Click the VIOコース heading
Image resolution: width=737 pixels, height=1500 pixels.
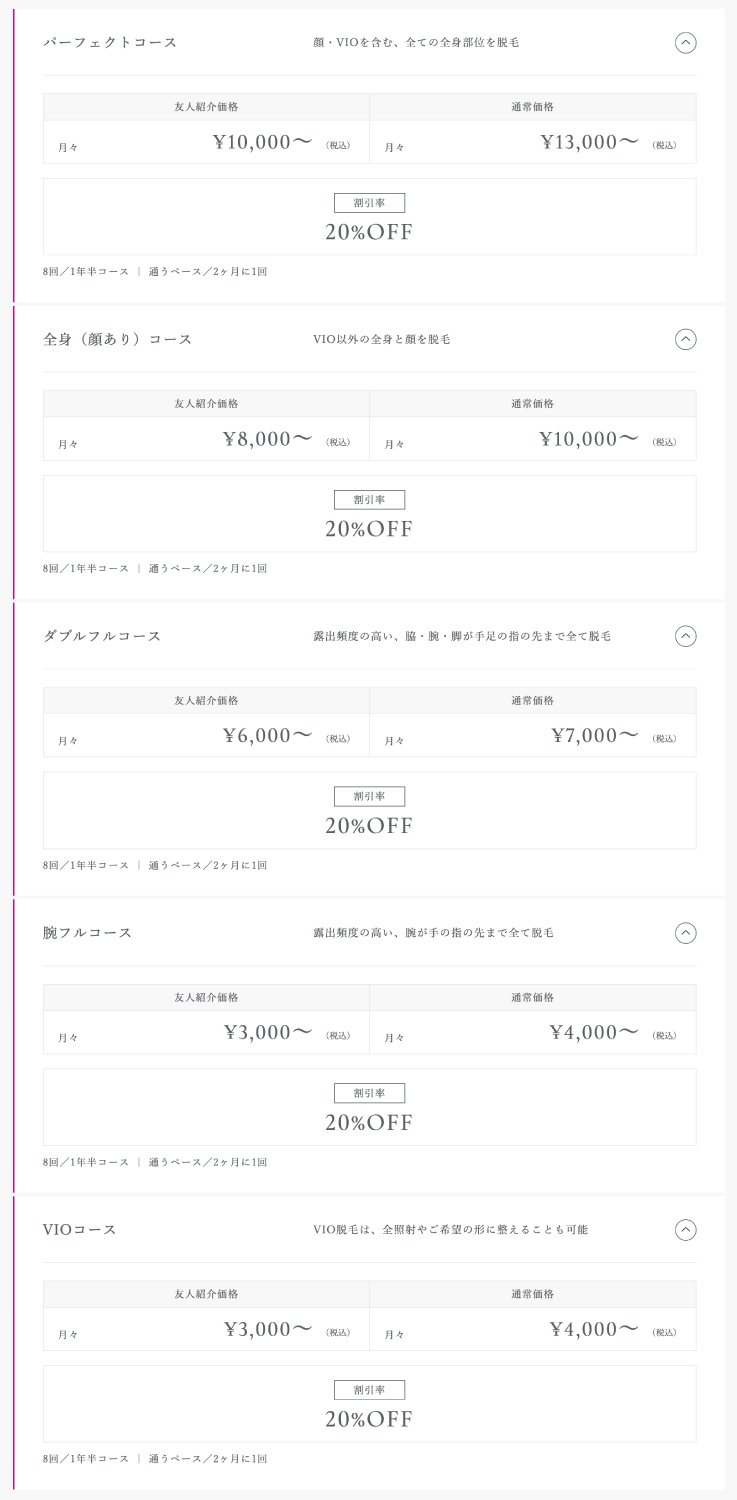(x=80, y=1230)
